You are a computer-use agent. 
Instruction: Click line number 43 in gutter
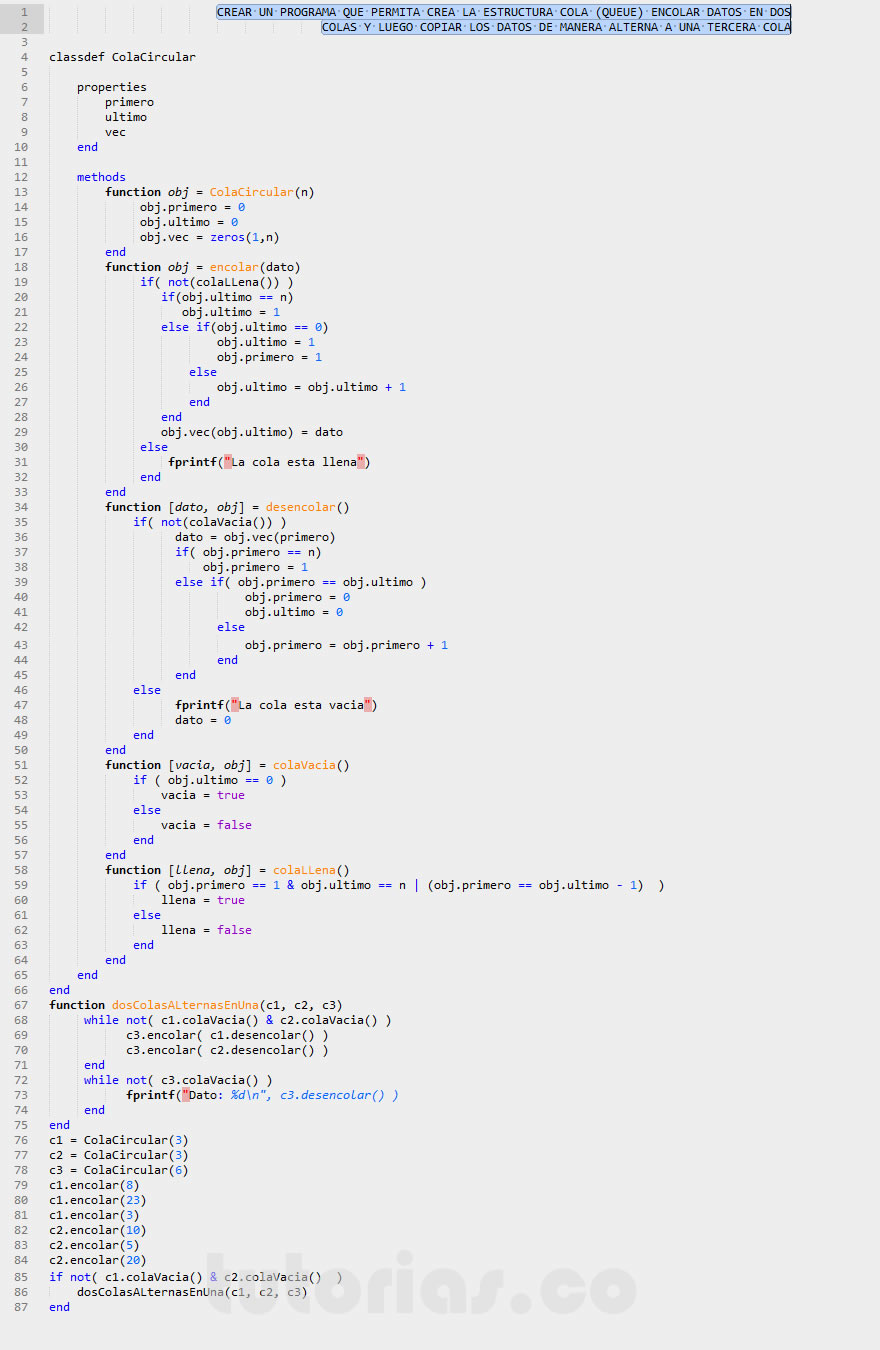[x=22, y=645]
